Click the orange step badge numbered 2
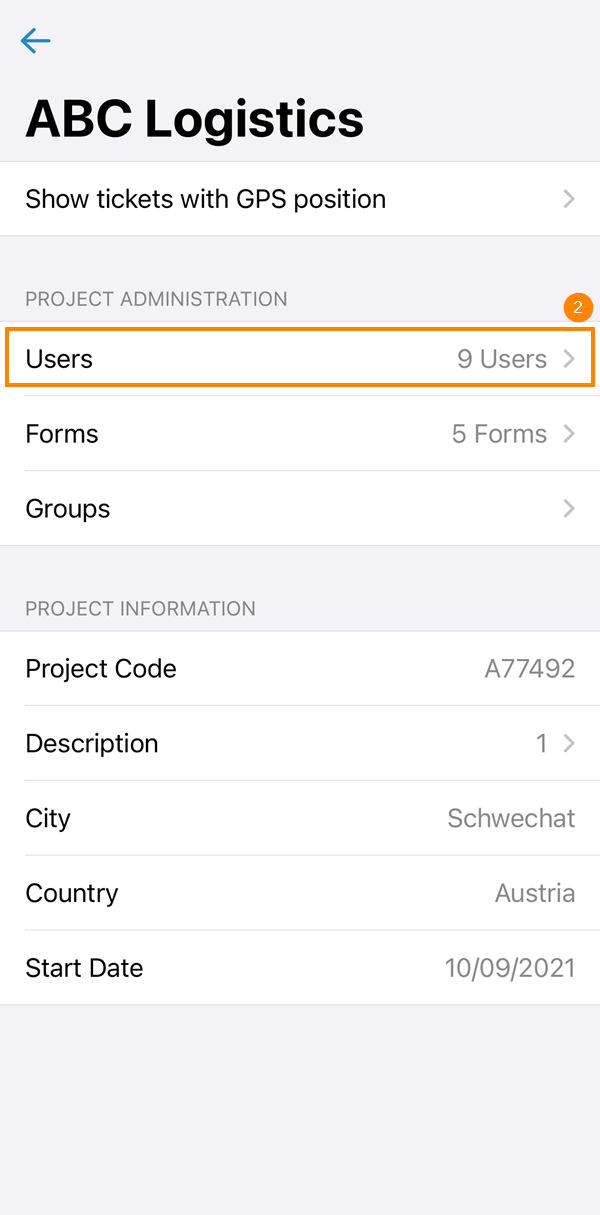This screenshot has width=600, height=1215. (578, 308)
